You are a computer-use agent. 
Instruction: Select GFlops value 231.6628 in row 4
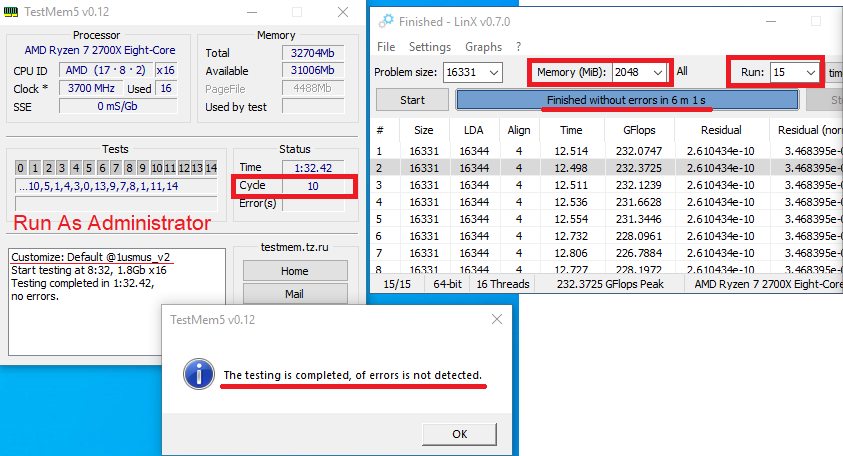(639, 202)
